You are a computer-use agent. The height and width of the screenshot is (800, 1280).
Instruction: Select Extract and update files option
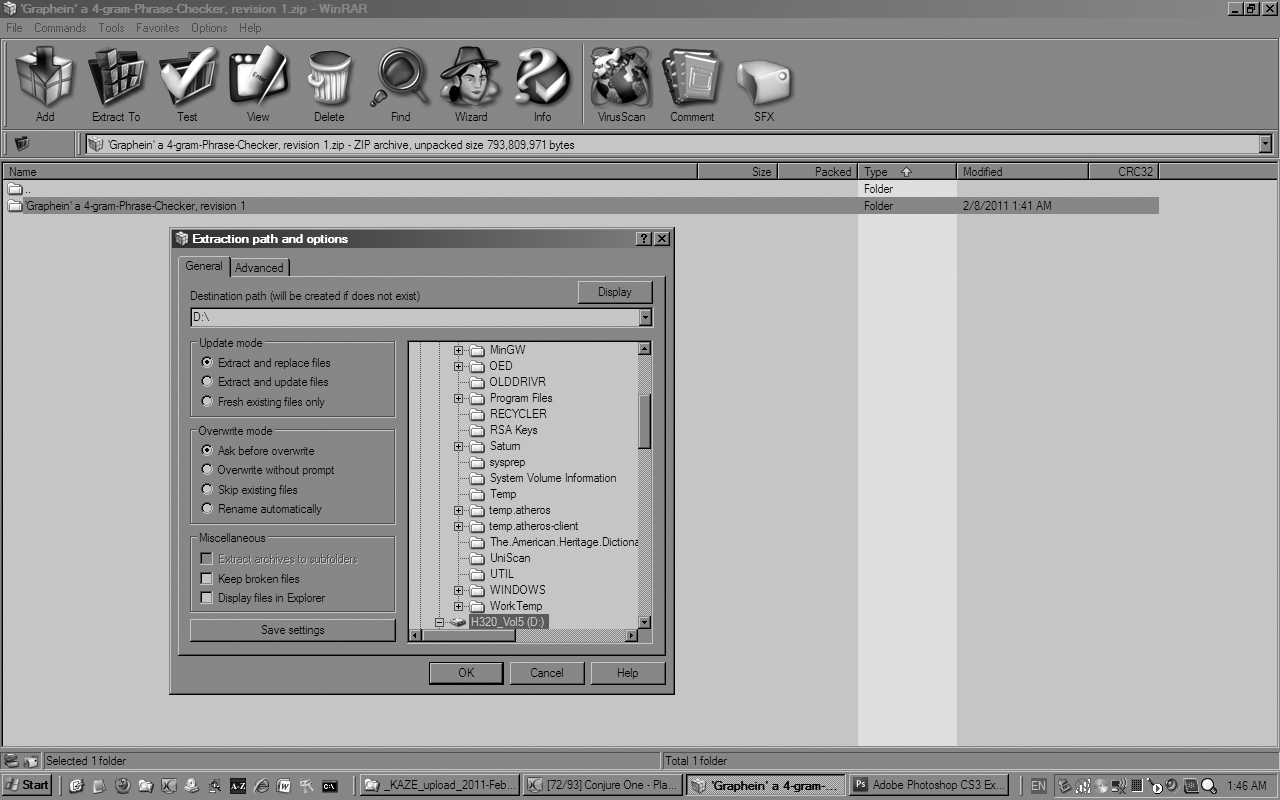pyautogui.click(x=207, y=382)
